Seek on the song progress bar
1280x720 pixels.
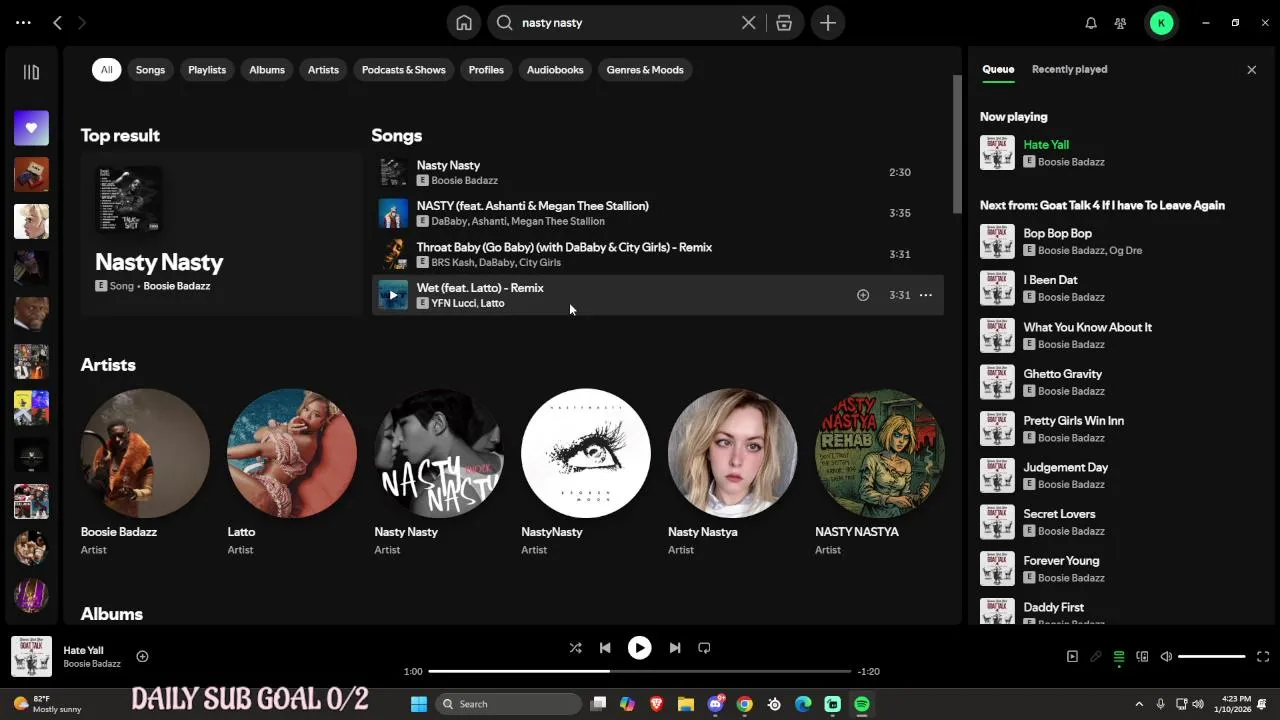(x=640, y=671)
